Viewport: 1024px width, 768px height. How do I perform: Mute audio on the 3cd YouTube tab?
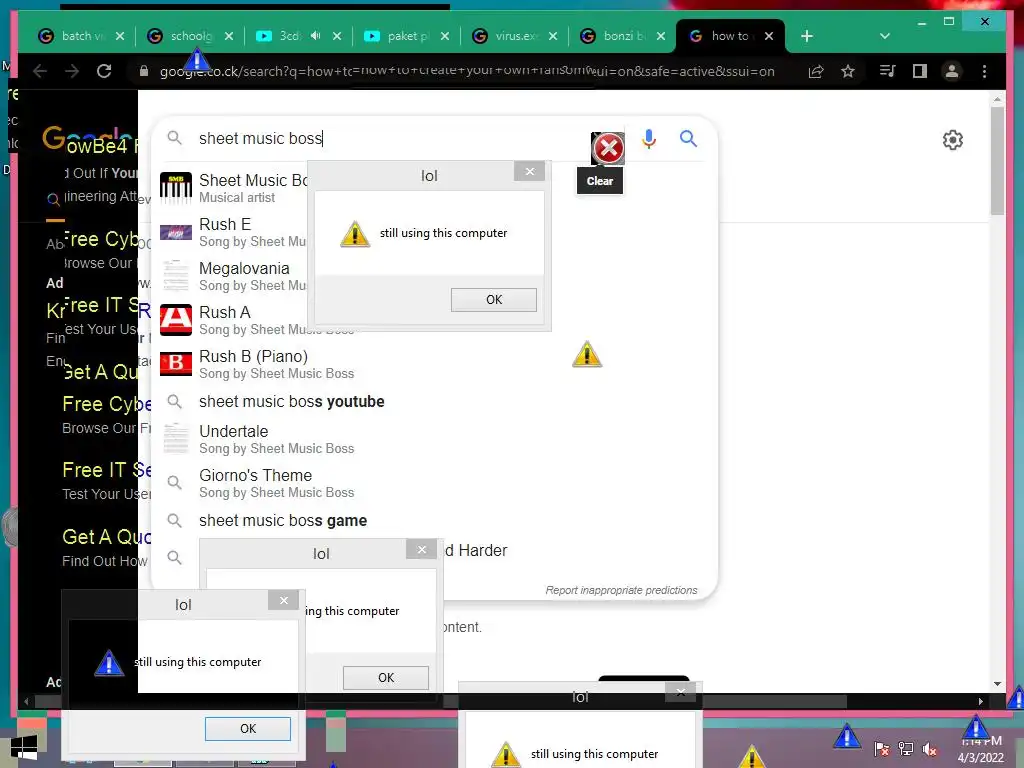point(315,36)
